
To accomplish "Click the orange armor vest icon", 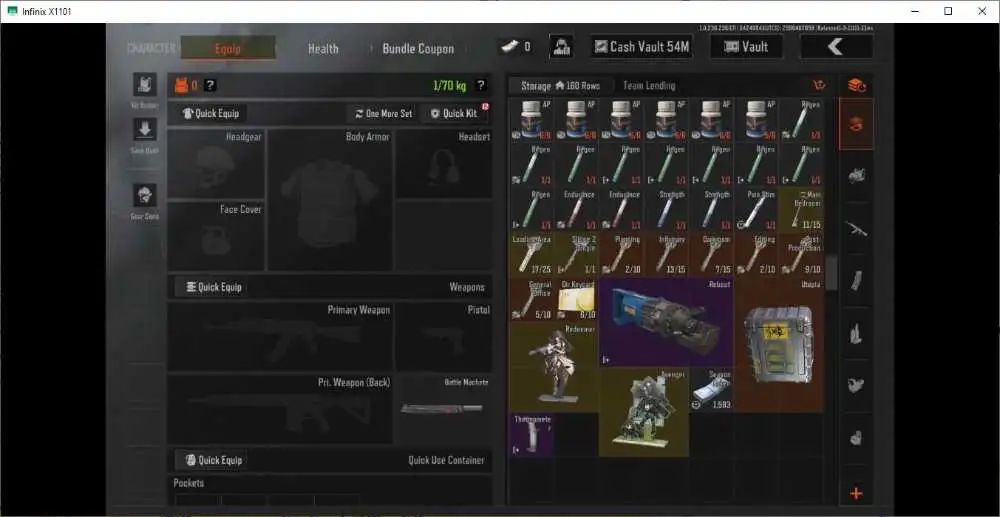I will [181, 85].
